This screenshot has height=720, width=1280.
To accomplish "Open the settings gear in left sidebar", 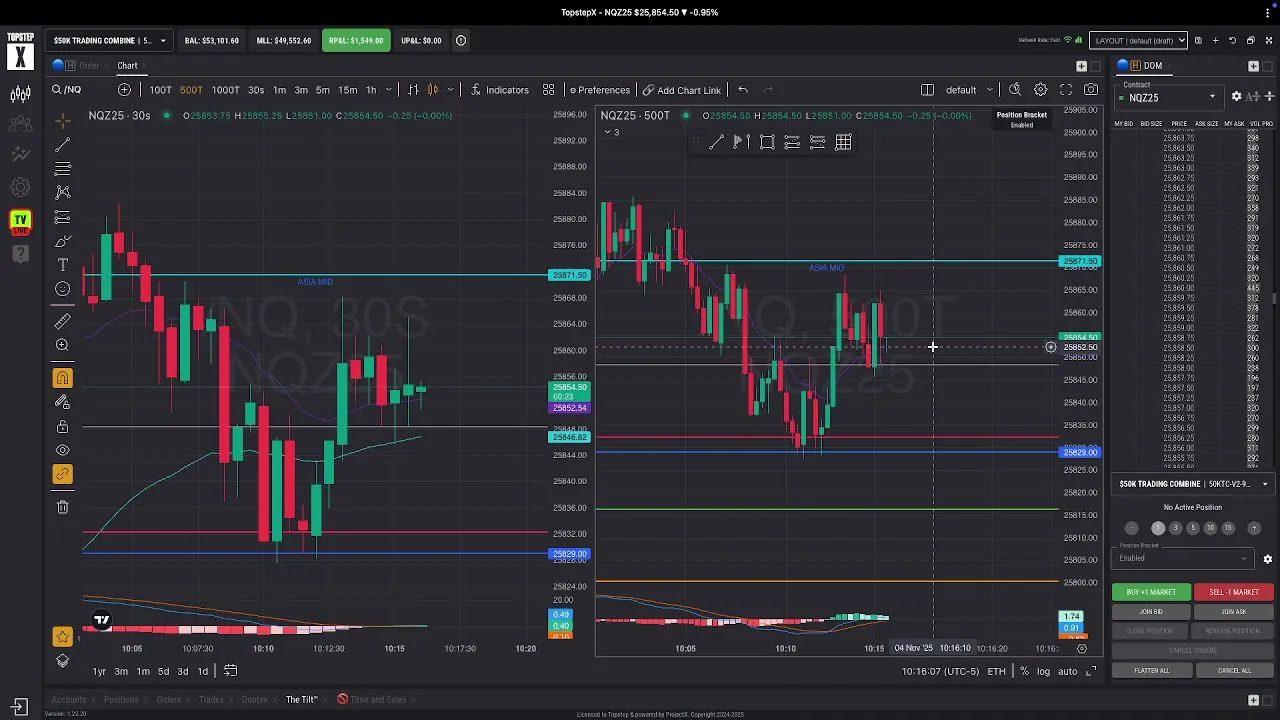I will 20,187.
